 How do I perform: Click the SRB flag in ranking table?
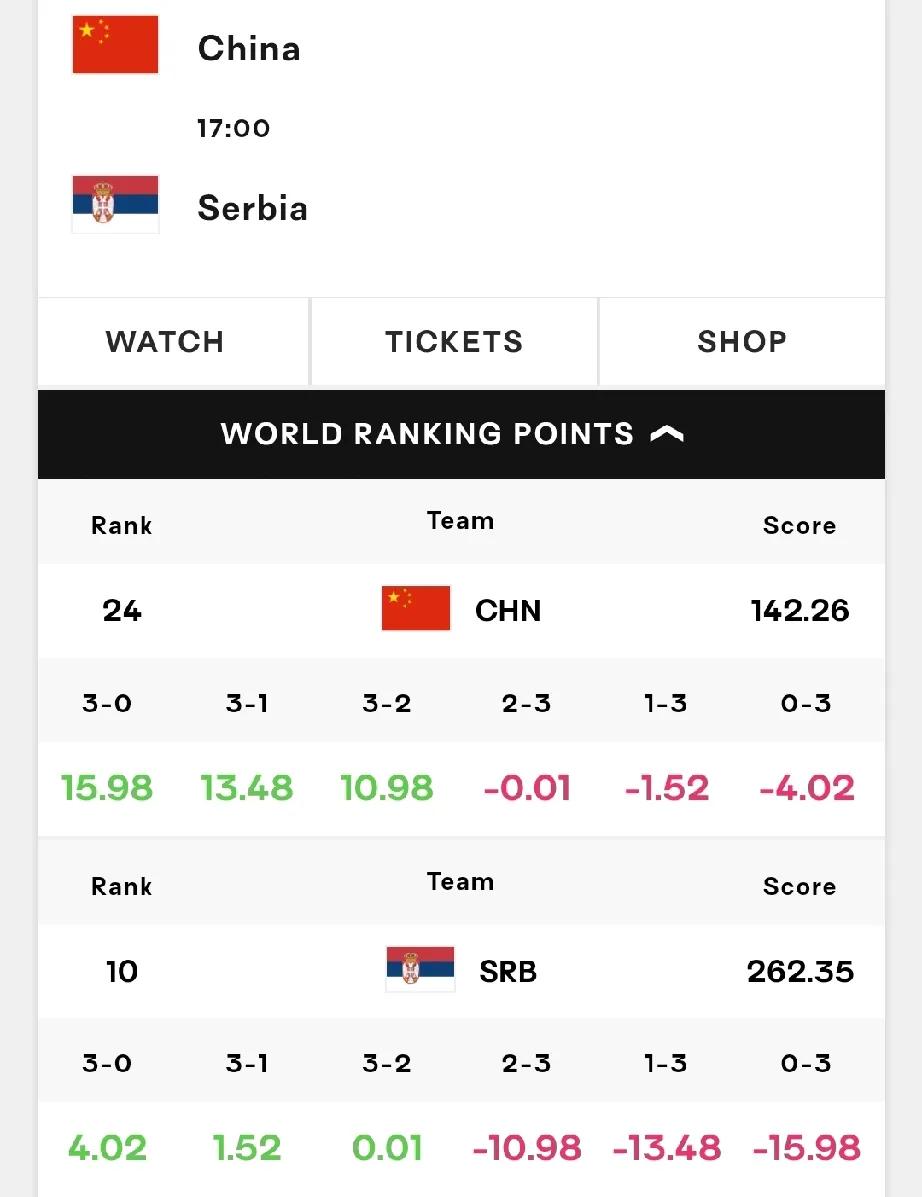[421, 970]
